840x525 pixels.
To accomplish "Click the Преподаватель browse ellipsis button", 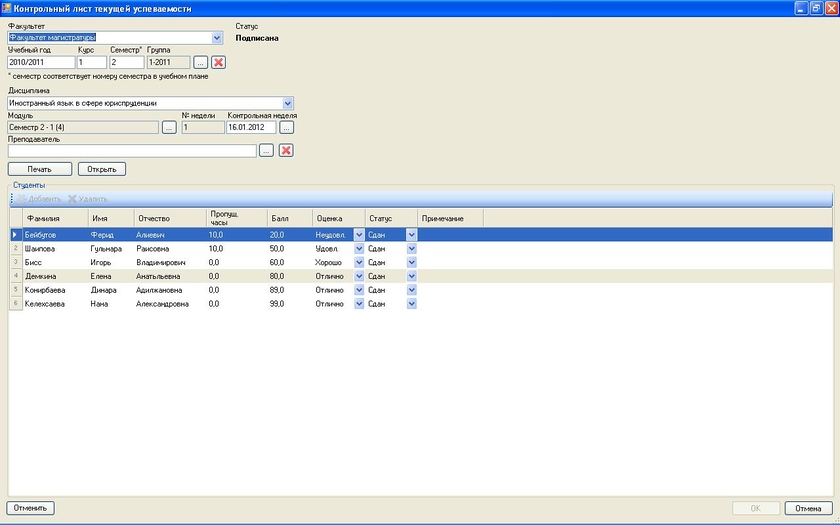I will 266,151.
